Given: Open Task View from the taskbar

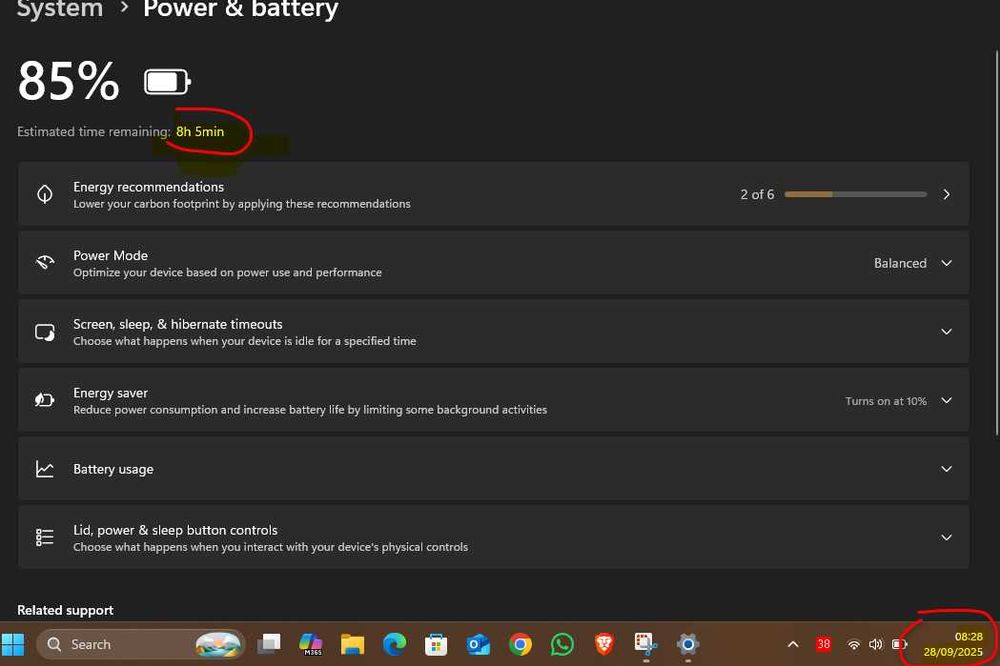Looking at the screenshot, I should click(x=268, y=644).
